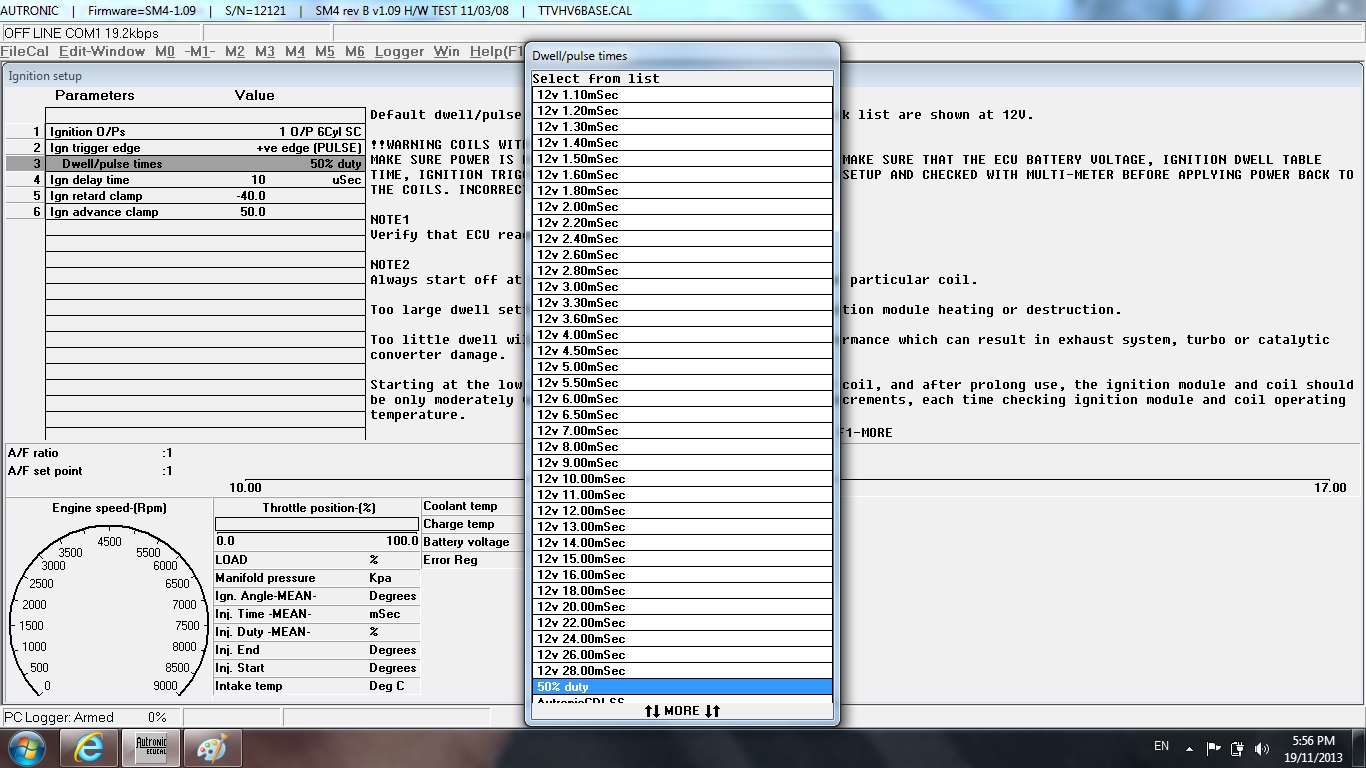The image size is (1366, 768).
Task: Open the M5 menu
Action: click(325, 51)
